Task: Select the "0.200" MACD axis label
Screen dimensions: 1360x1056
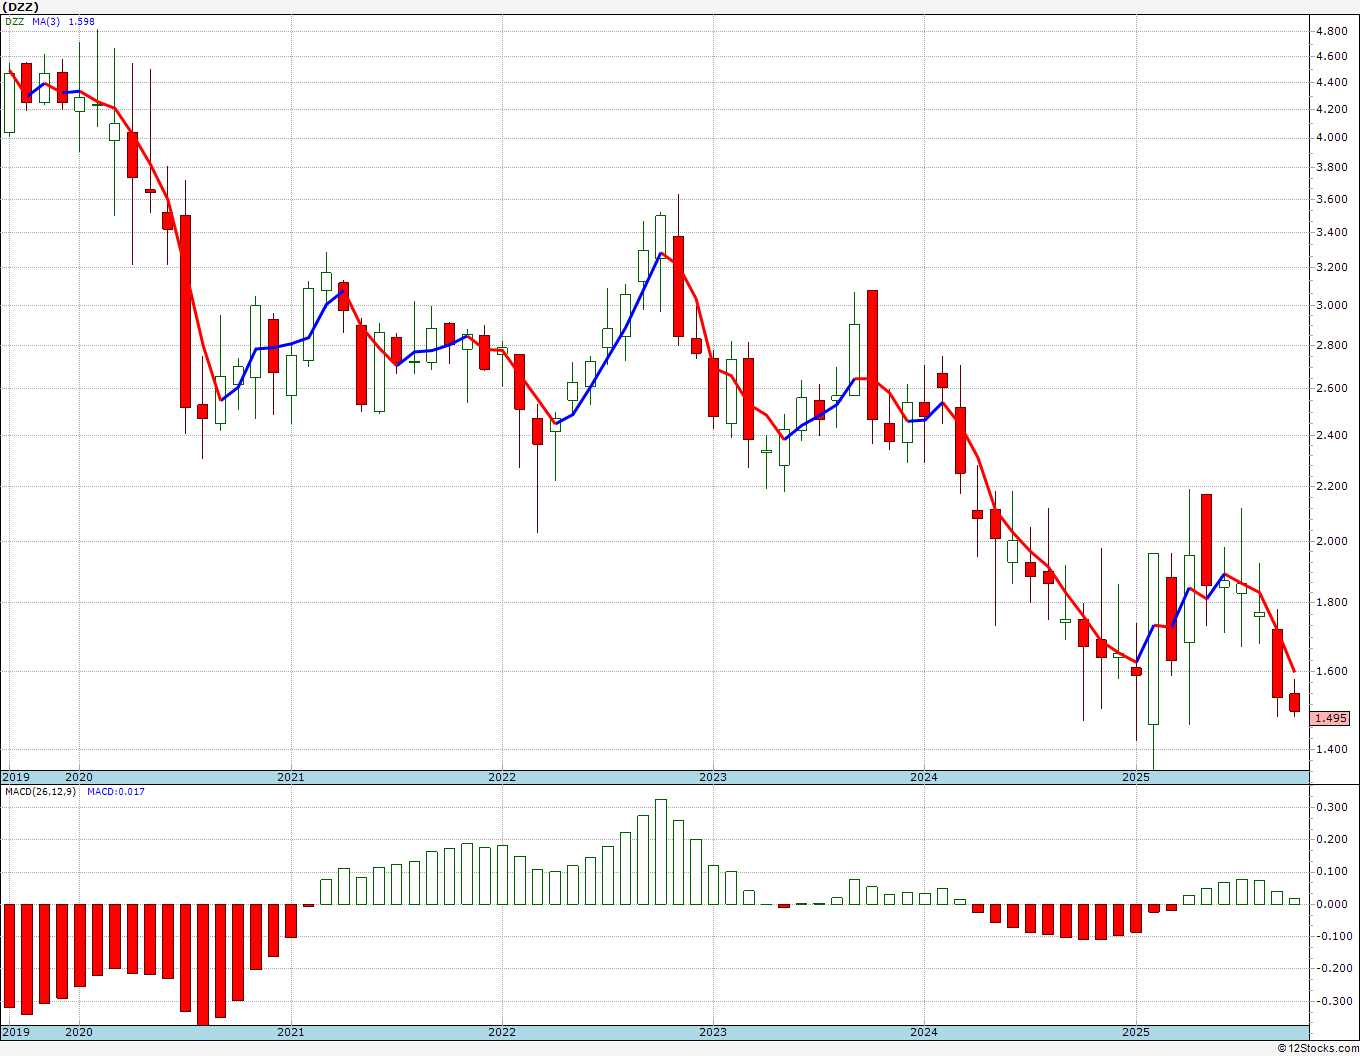Action: [1331, 839]
